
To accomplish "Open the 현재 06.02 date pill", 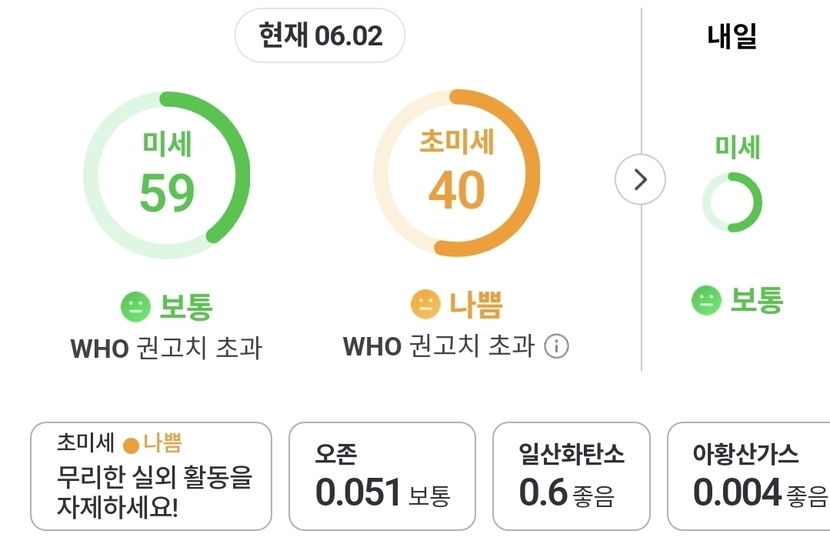I will (320, 36).
